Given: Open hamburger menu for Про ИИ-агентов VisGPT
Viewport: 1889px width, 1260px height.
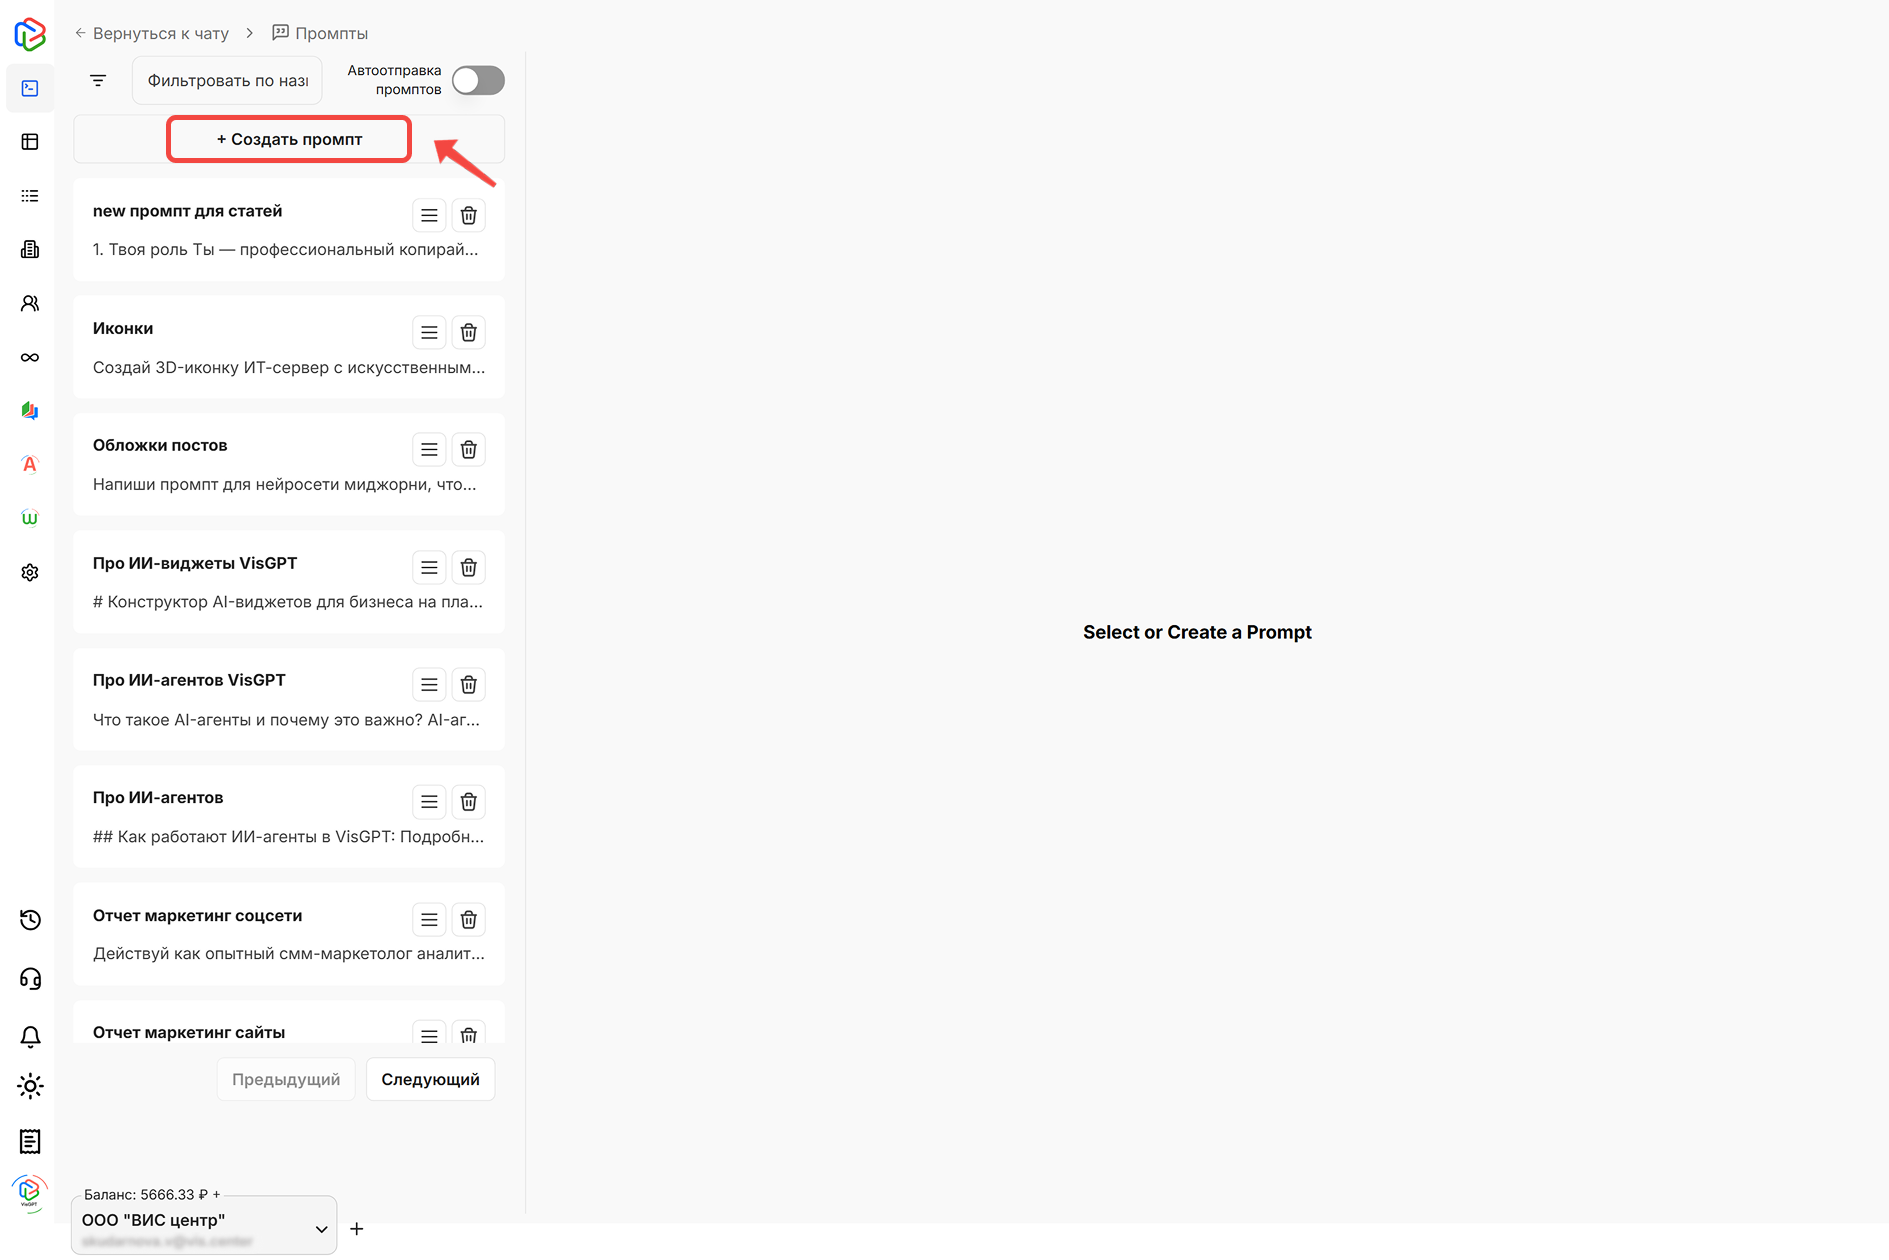Looking at the screenshot, I should click(429, 685).
